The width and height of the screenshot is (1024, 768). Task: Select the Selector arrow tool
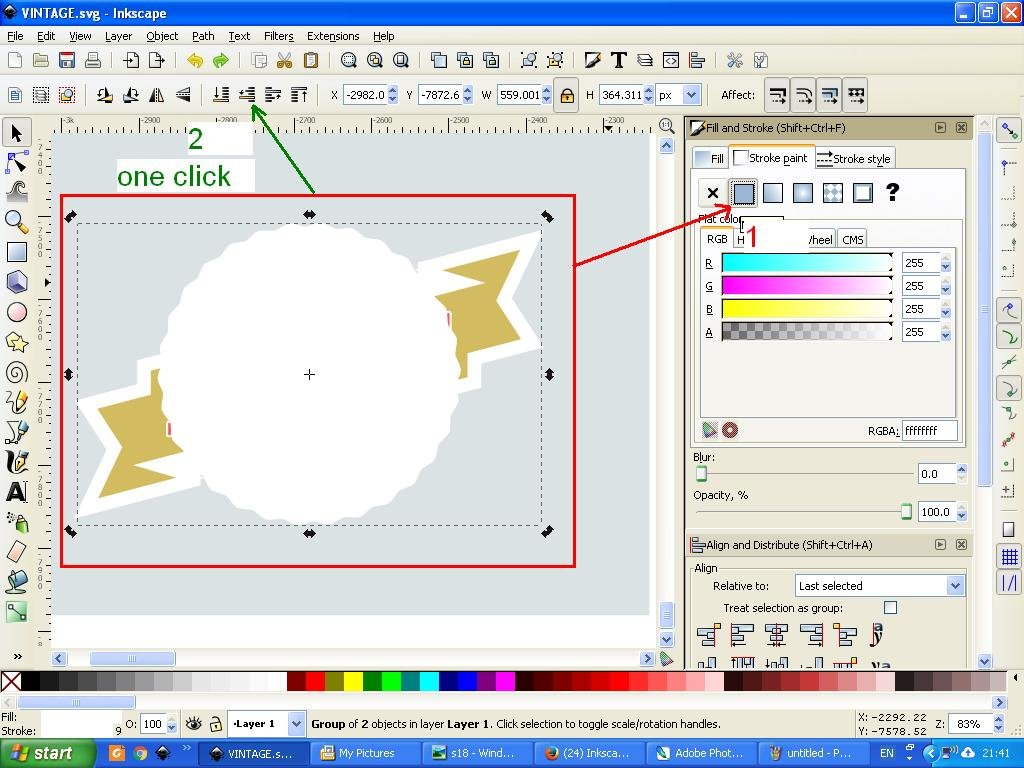pyautogui.click(x=16, y=133)
